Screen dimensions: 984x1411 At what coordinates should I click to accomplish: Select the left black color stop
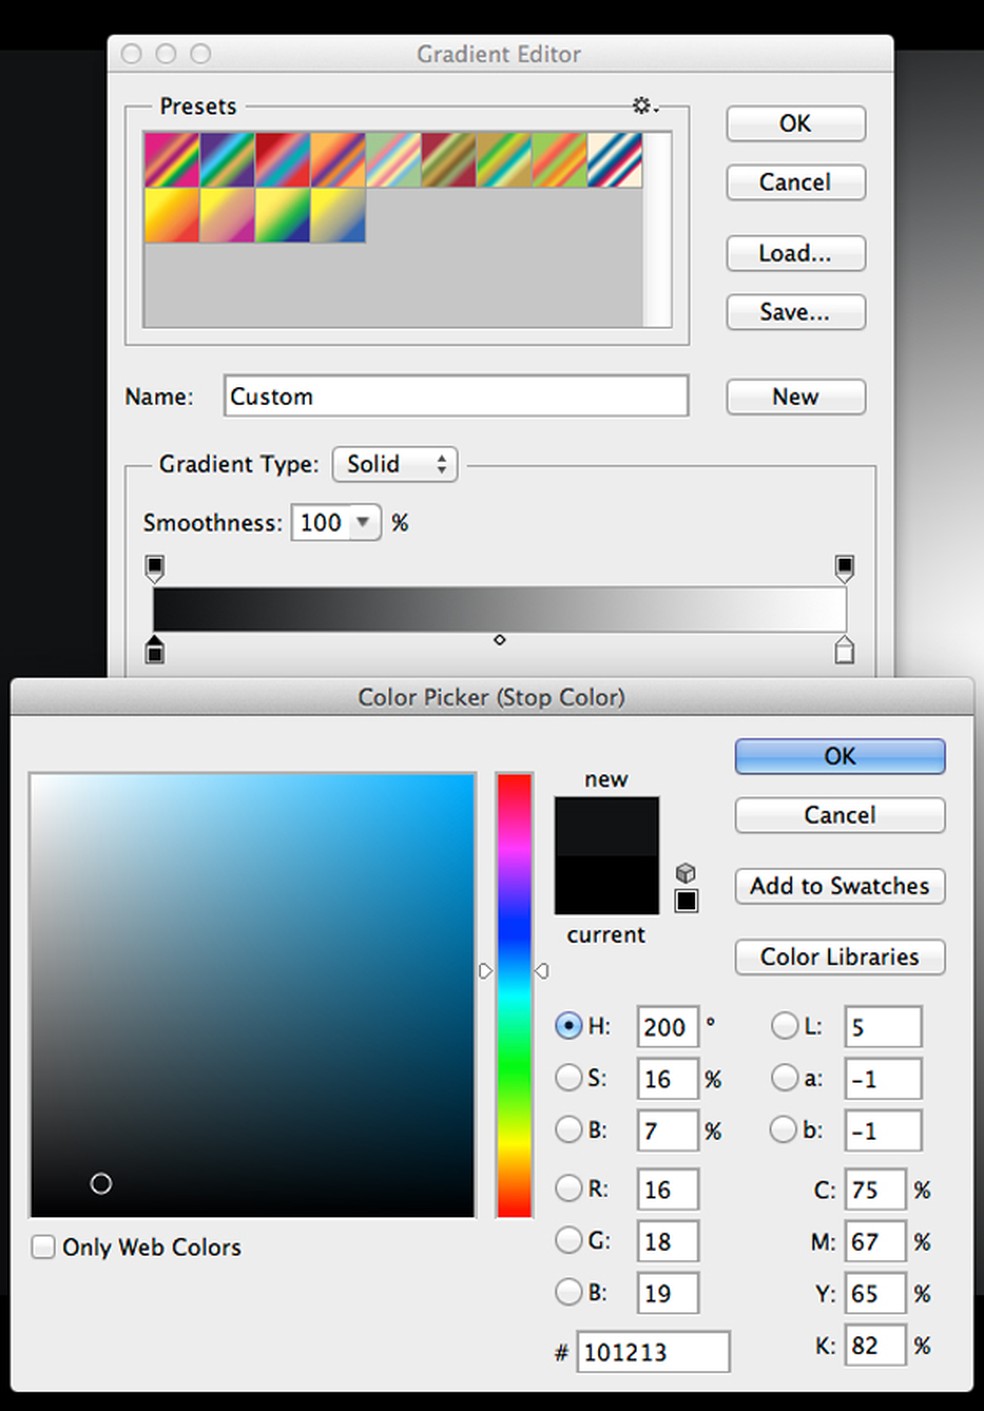(x=155, y=650)
